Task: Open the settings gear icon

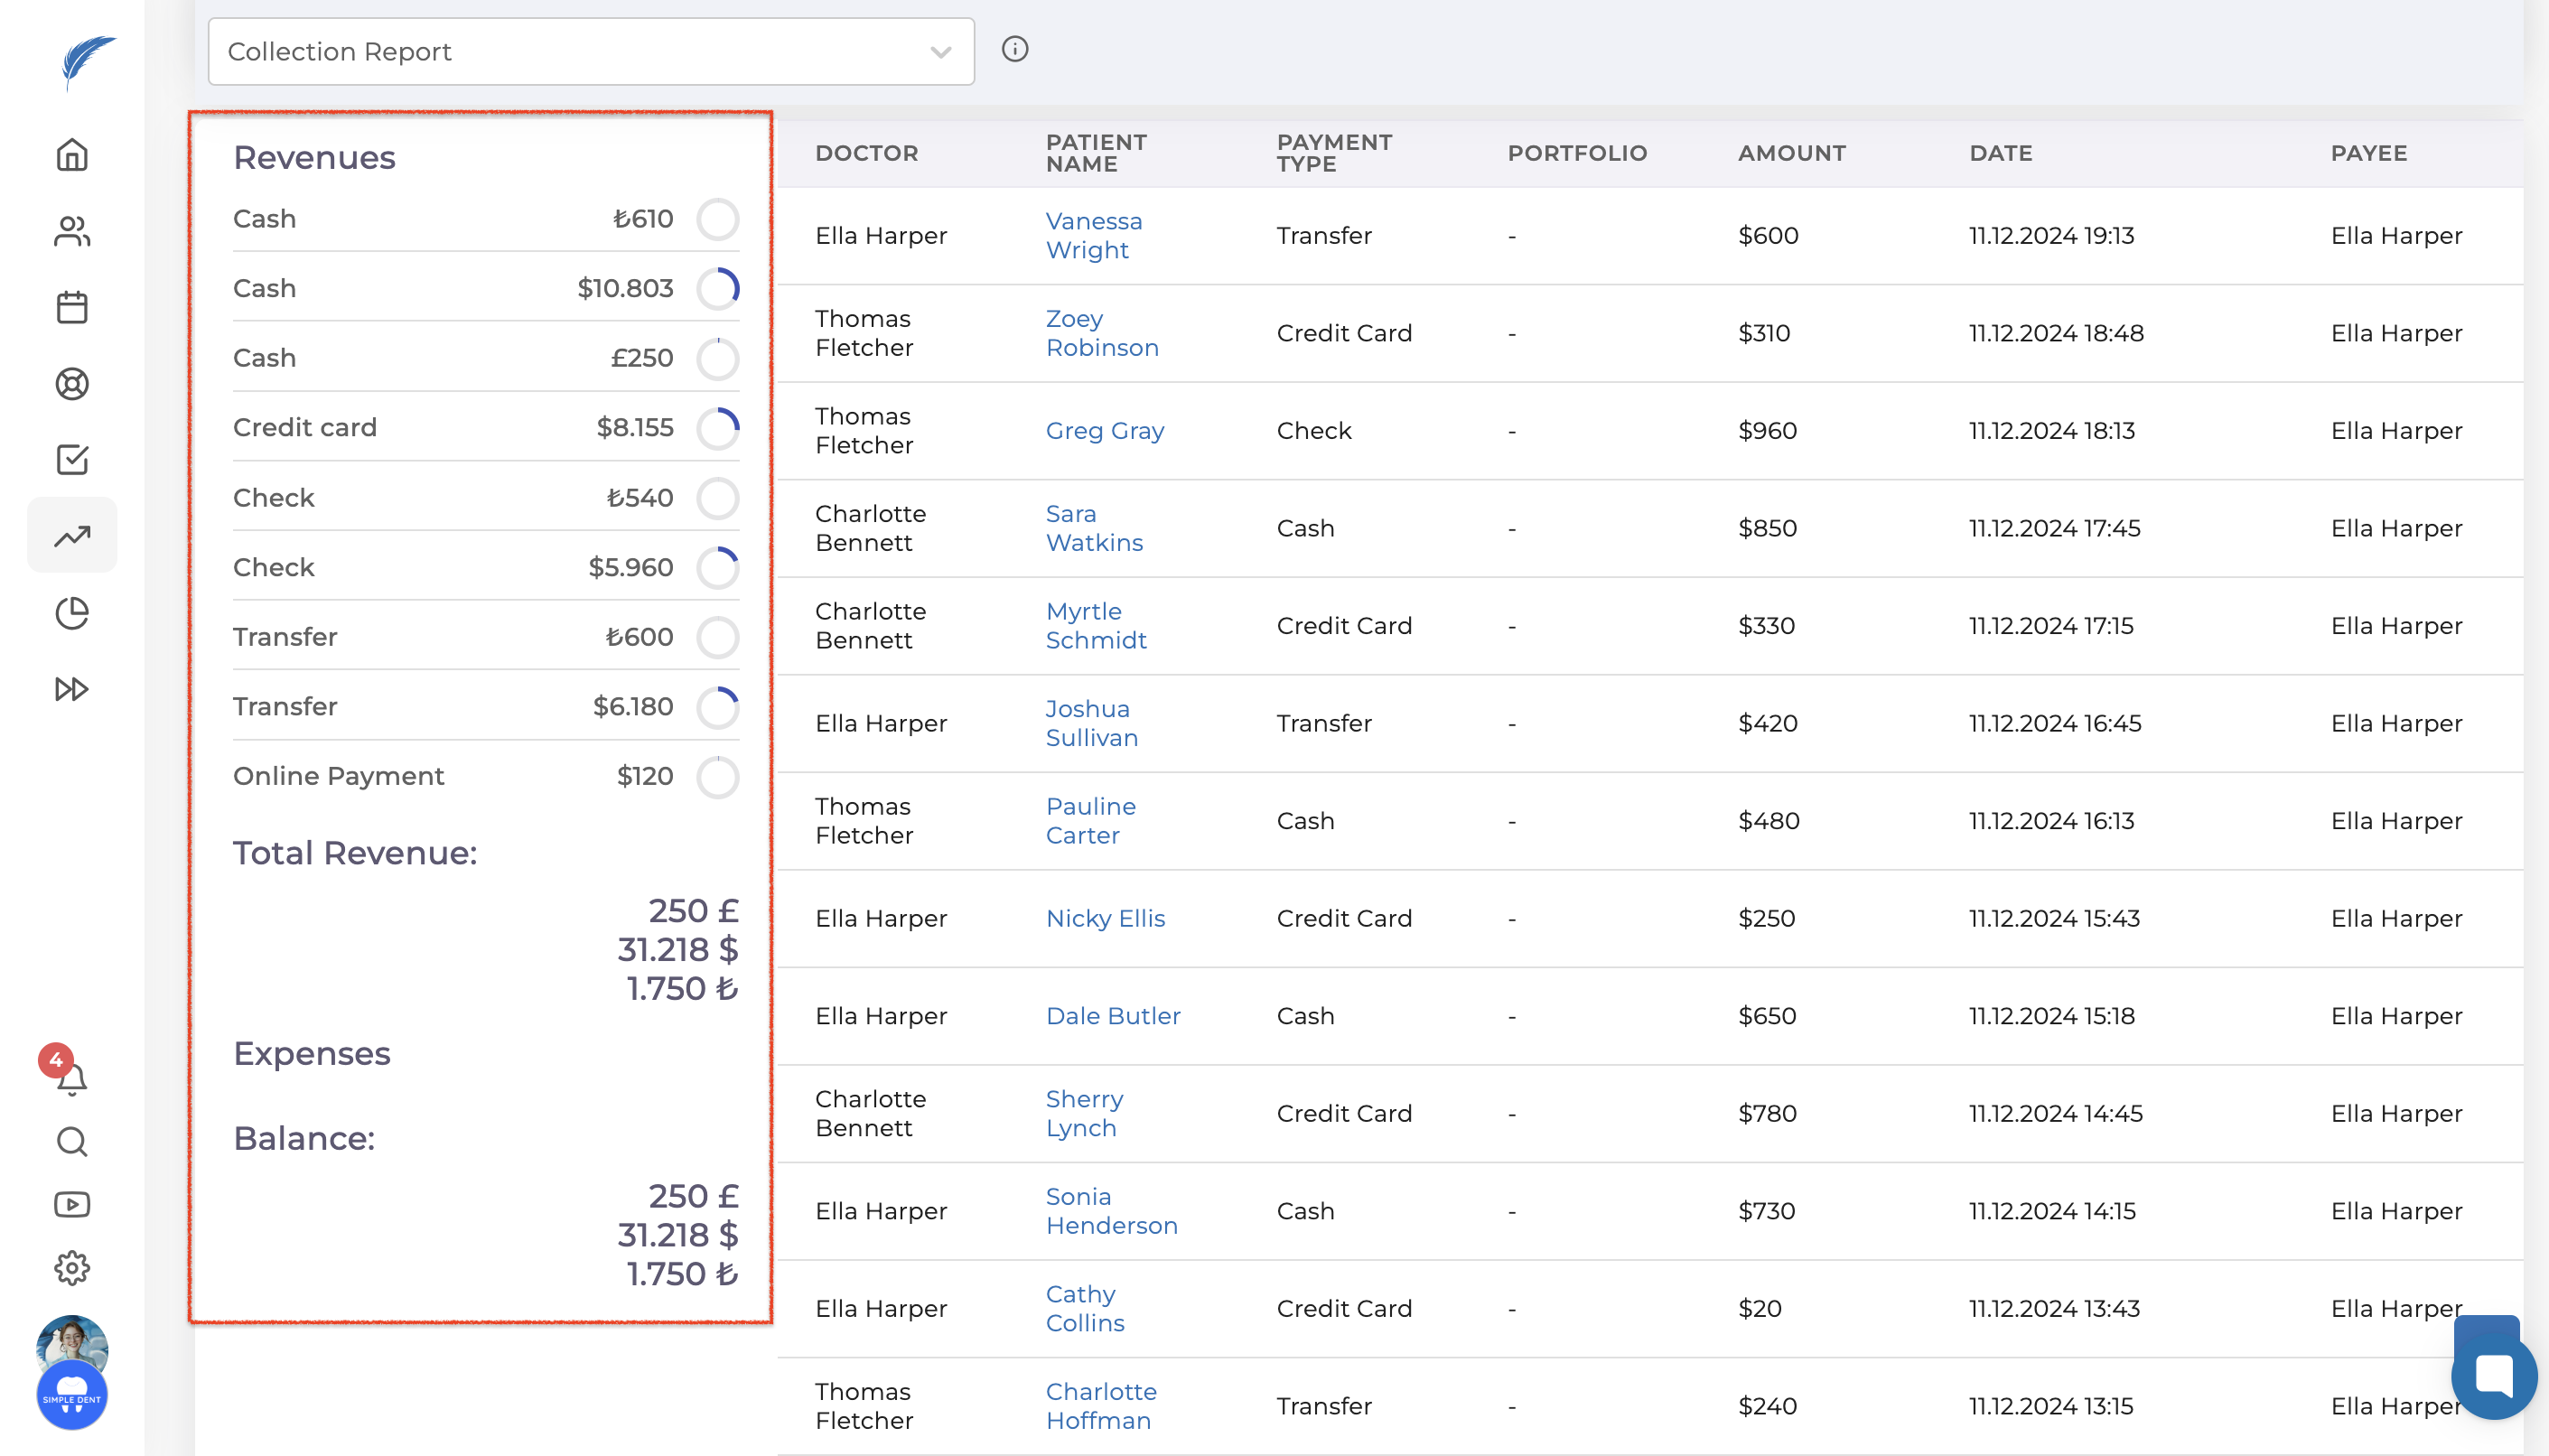Action: point(72,1268)
